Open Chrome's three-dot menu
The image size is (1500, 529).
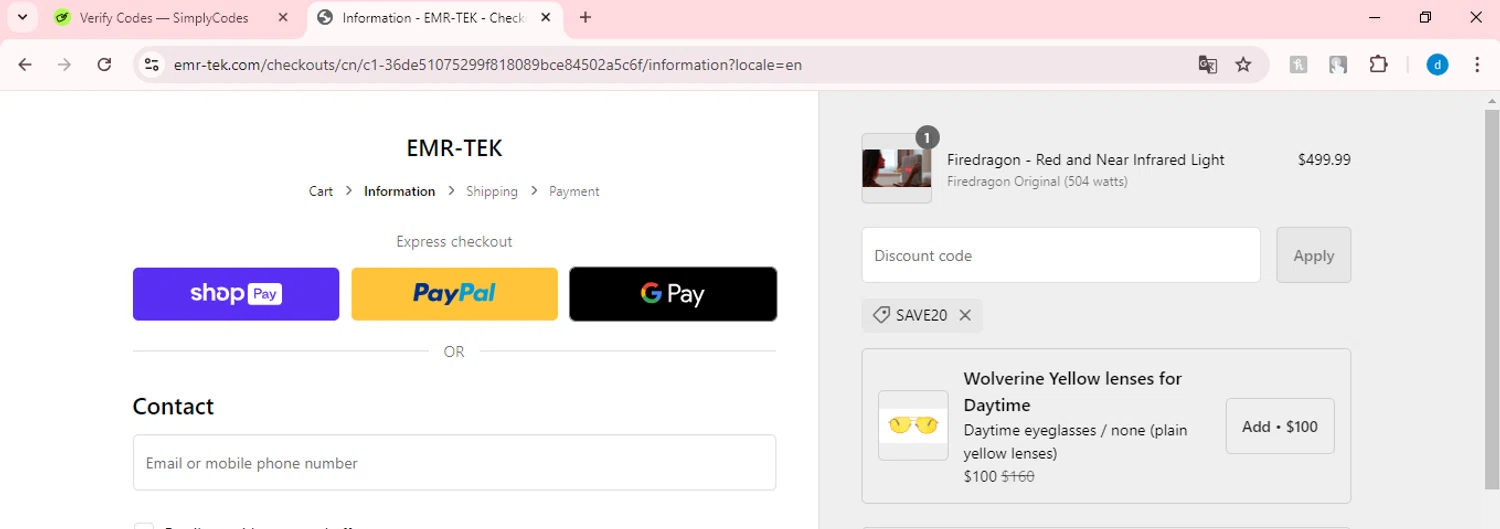pos(1477,65)
